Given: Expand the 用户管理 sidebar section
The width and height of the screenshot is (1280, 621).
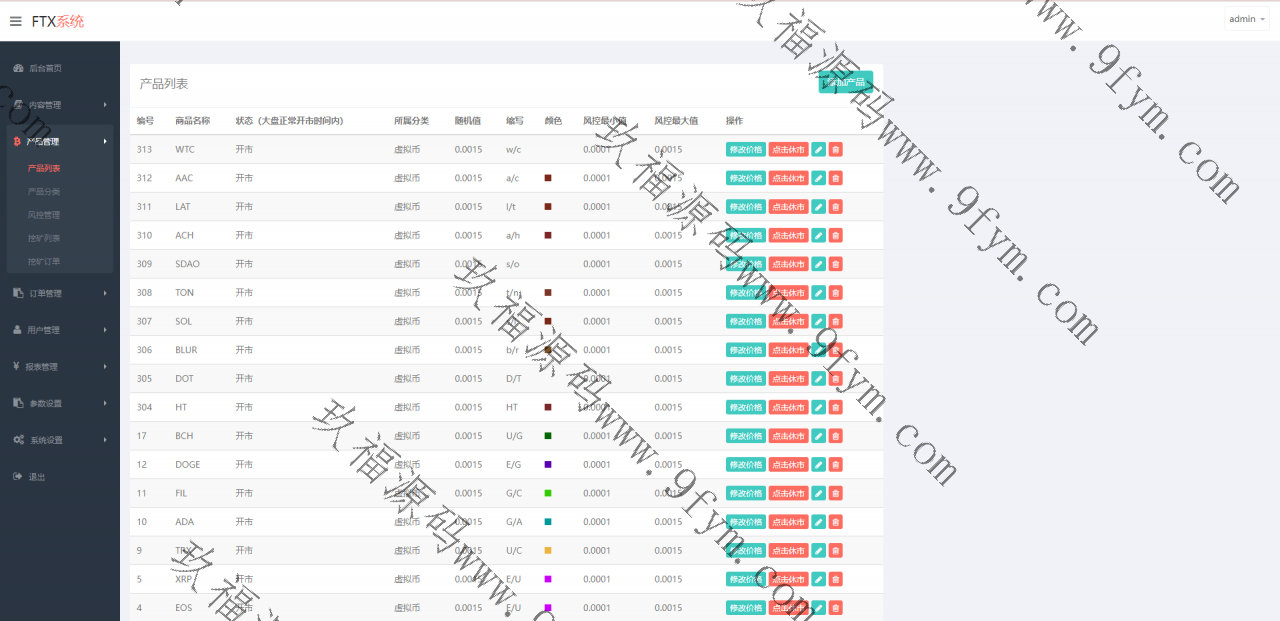Looking at the screenshot, I should click(x=60, y=330).
